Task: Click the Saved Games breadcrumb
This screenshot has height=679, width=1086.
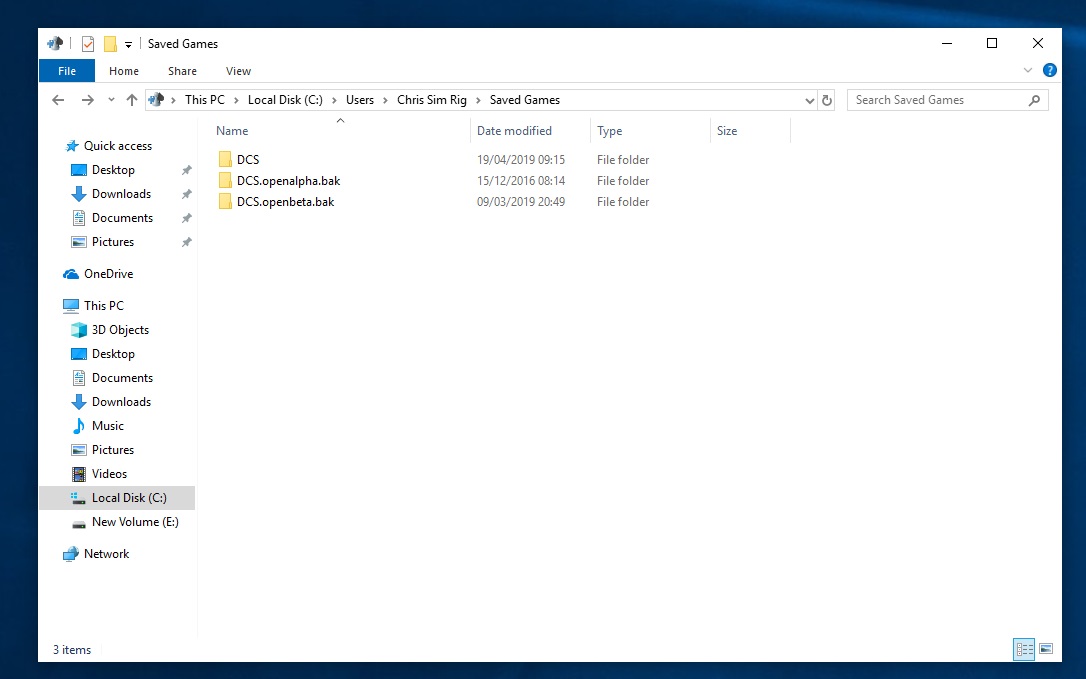Action: (525, 100)
